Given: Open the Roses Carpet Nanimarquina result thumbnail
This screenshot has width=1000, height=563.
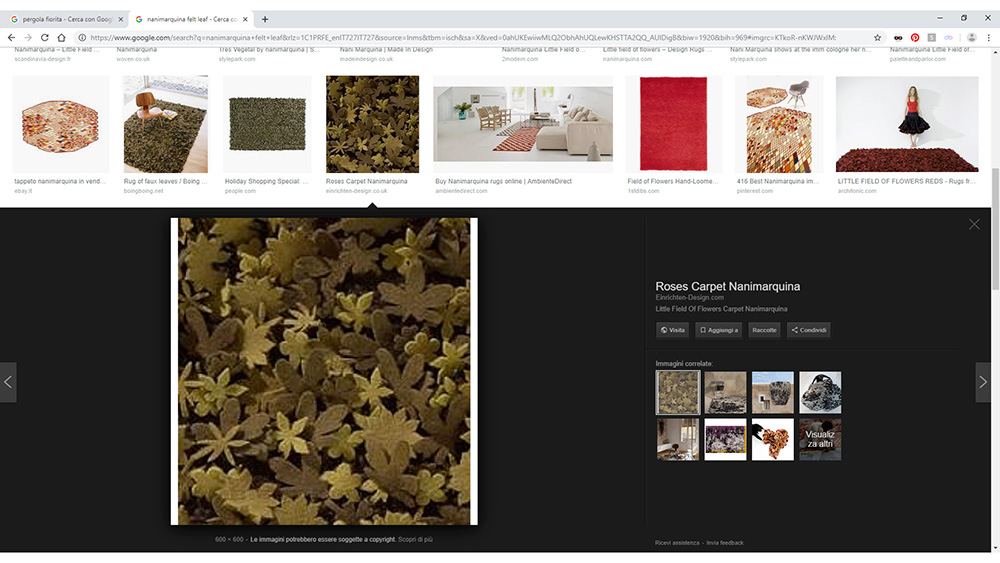Looking at the screenshot, I should 372,124.
